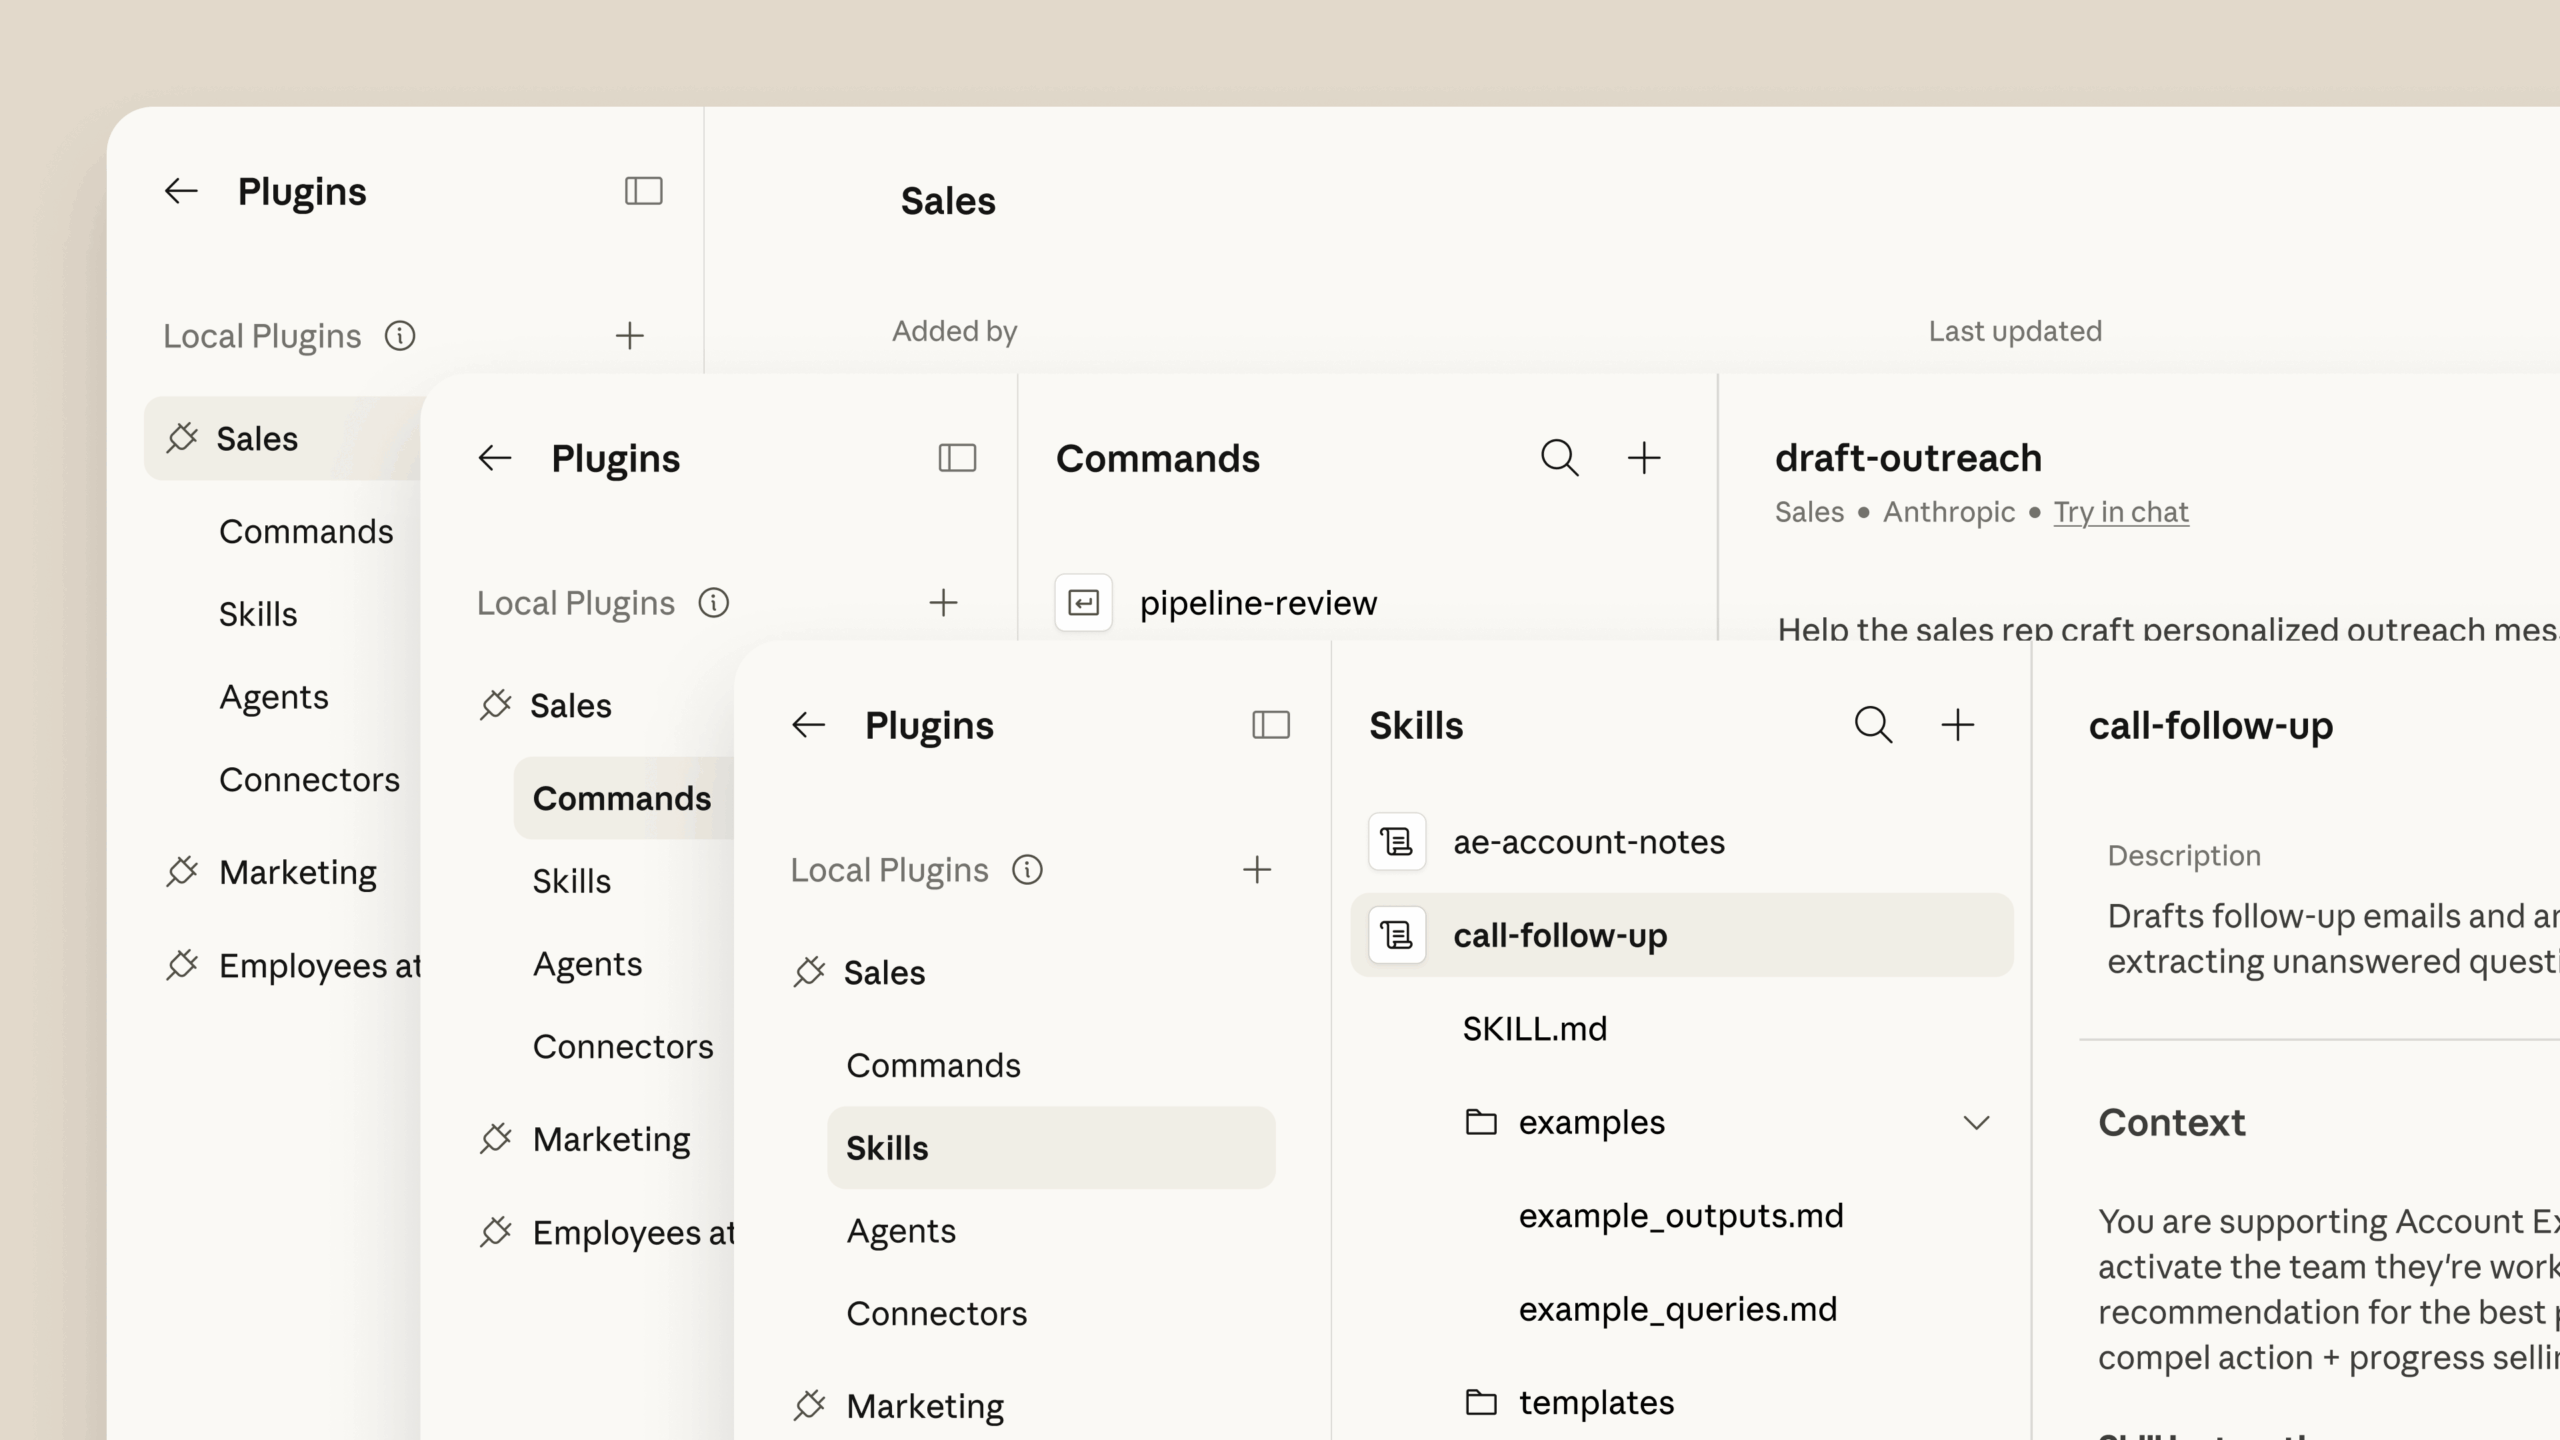Click the templates folder icon

(1481, 1402)
